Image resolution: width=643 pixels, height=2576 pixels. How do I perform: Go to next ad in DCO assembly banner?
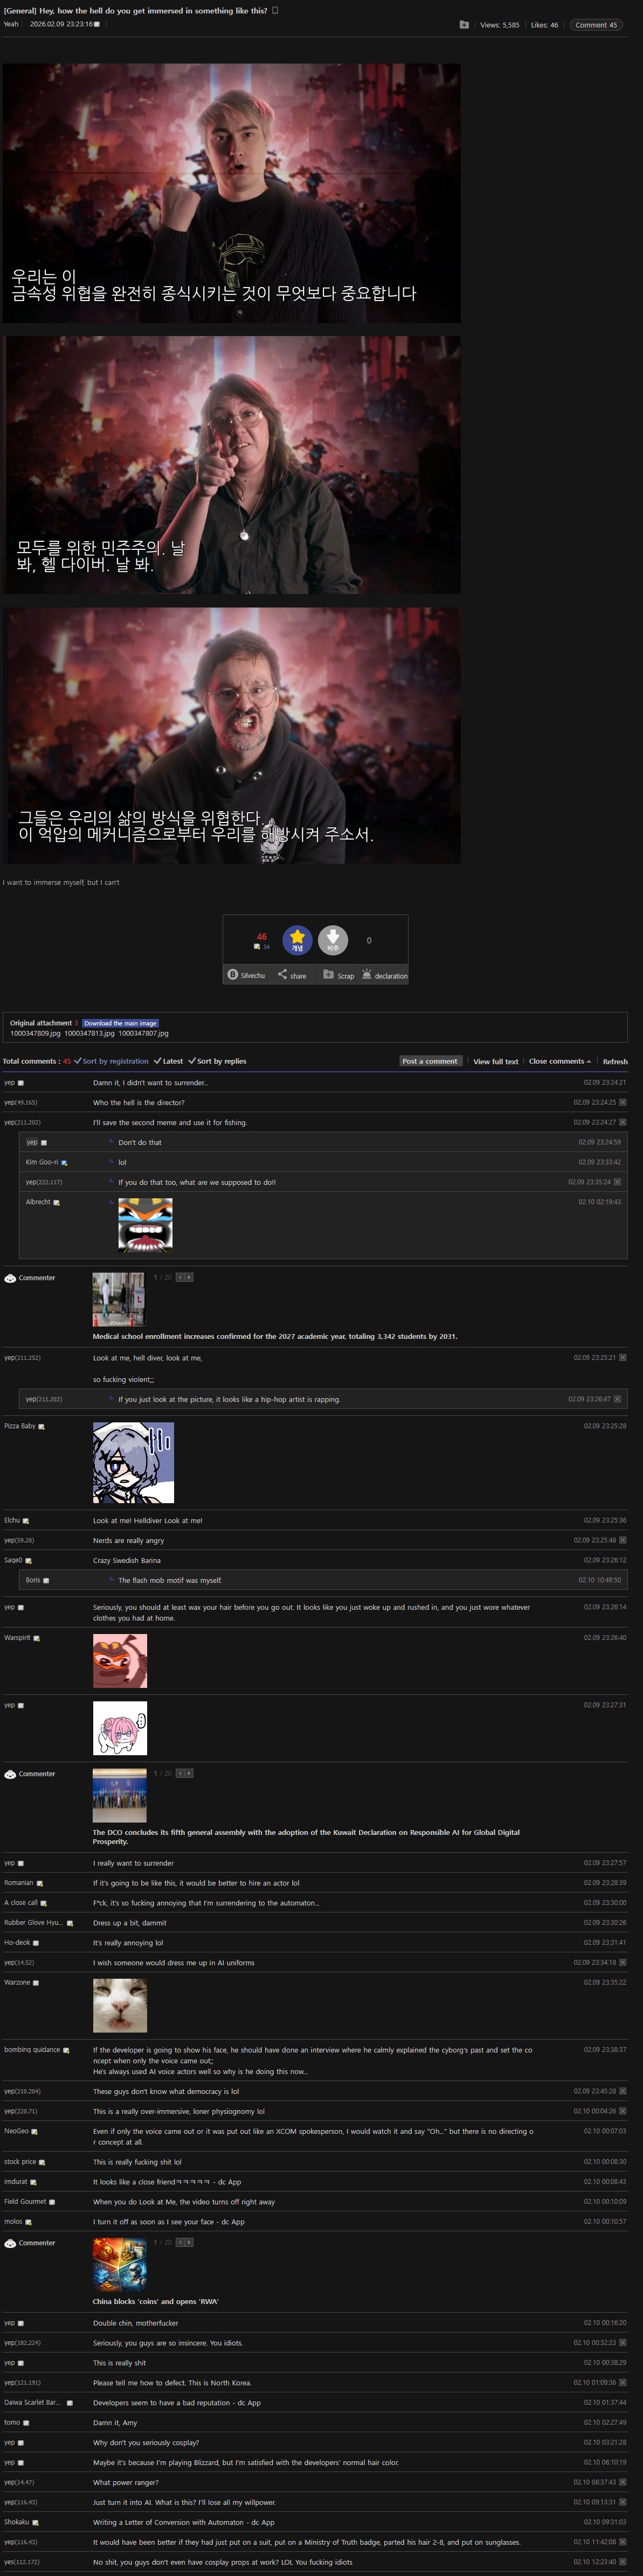point(189,1773)
